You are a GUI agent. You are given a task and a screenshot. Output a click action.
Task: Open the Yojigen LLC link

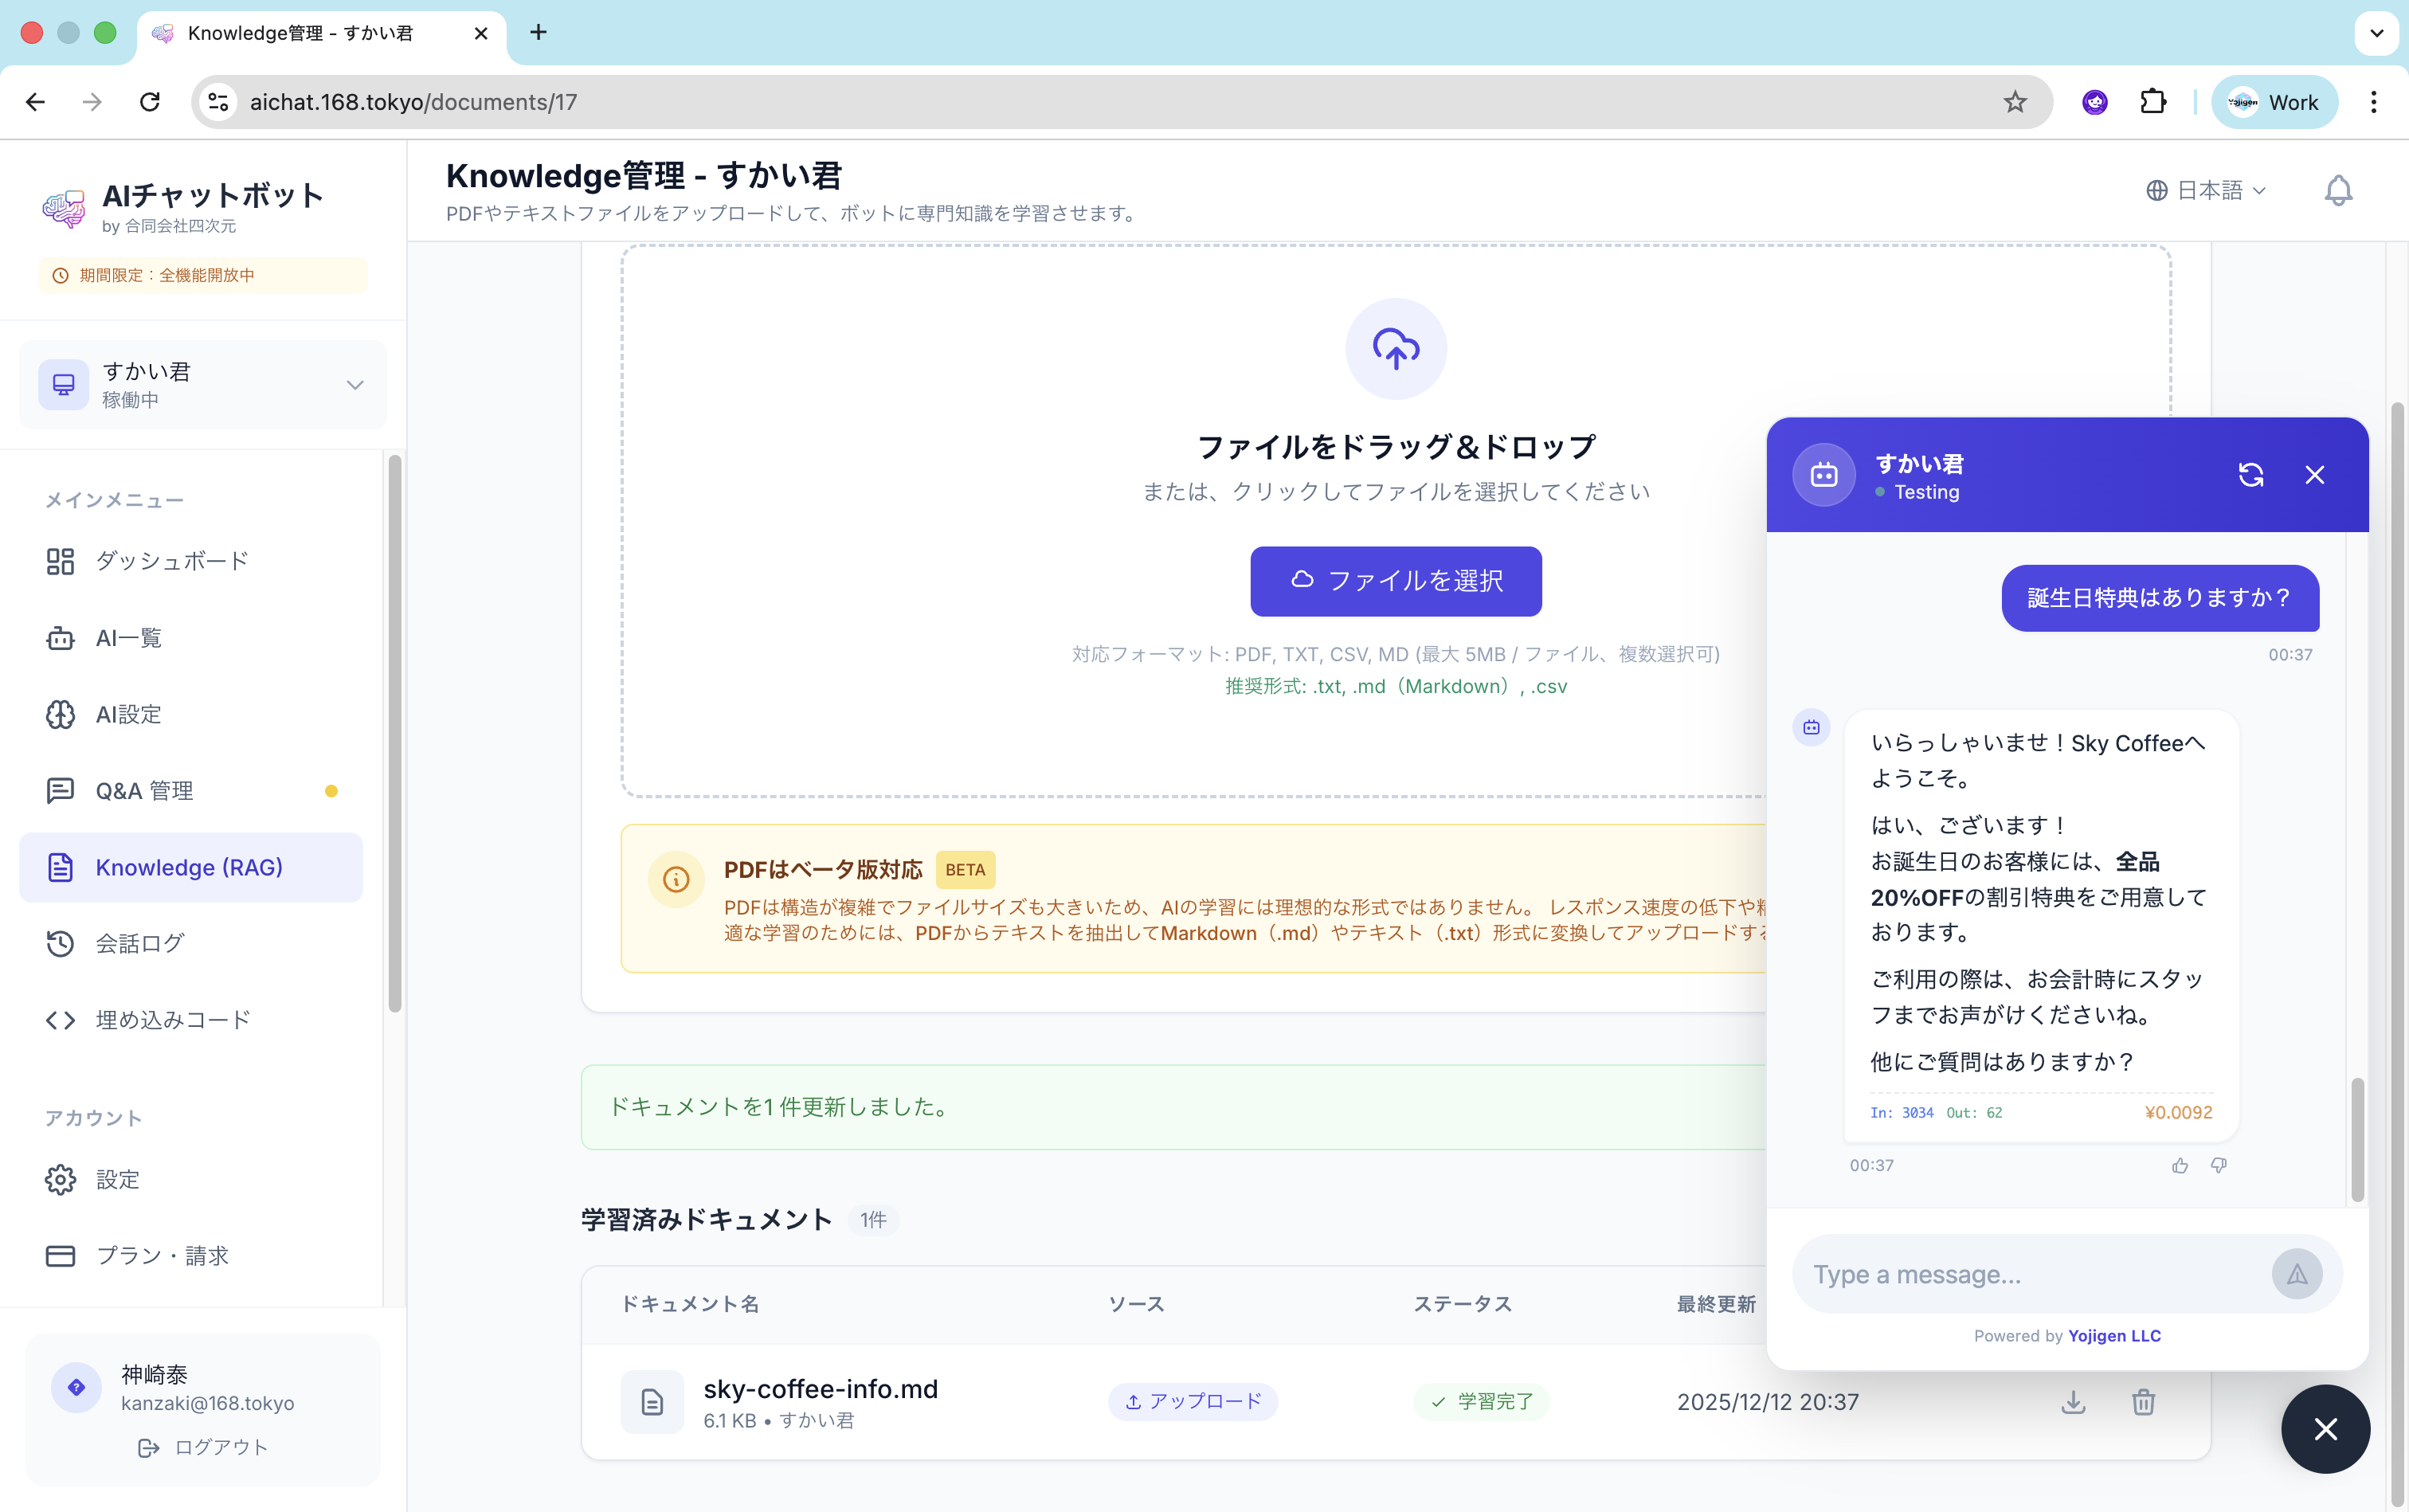pyautogui.click(x=2114, y=1336)
